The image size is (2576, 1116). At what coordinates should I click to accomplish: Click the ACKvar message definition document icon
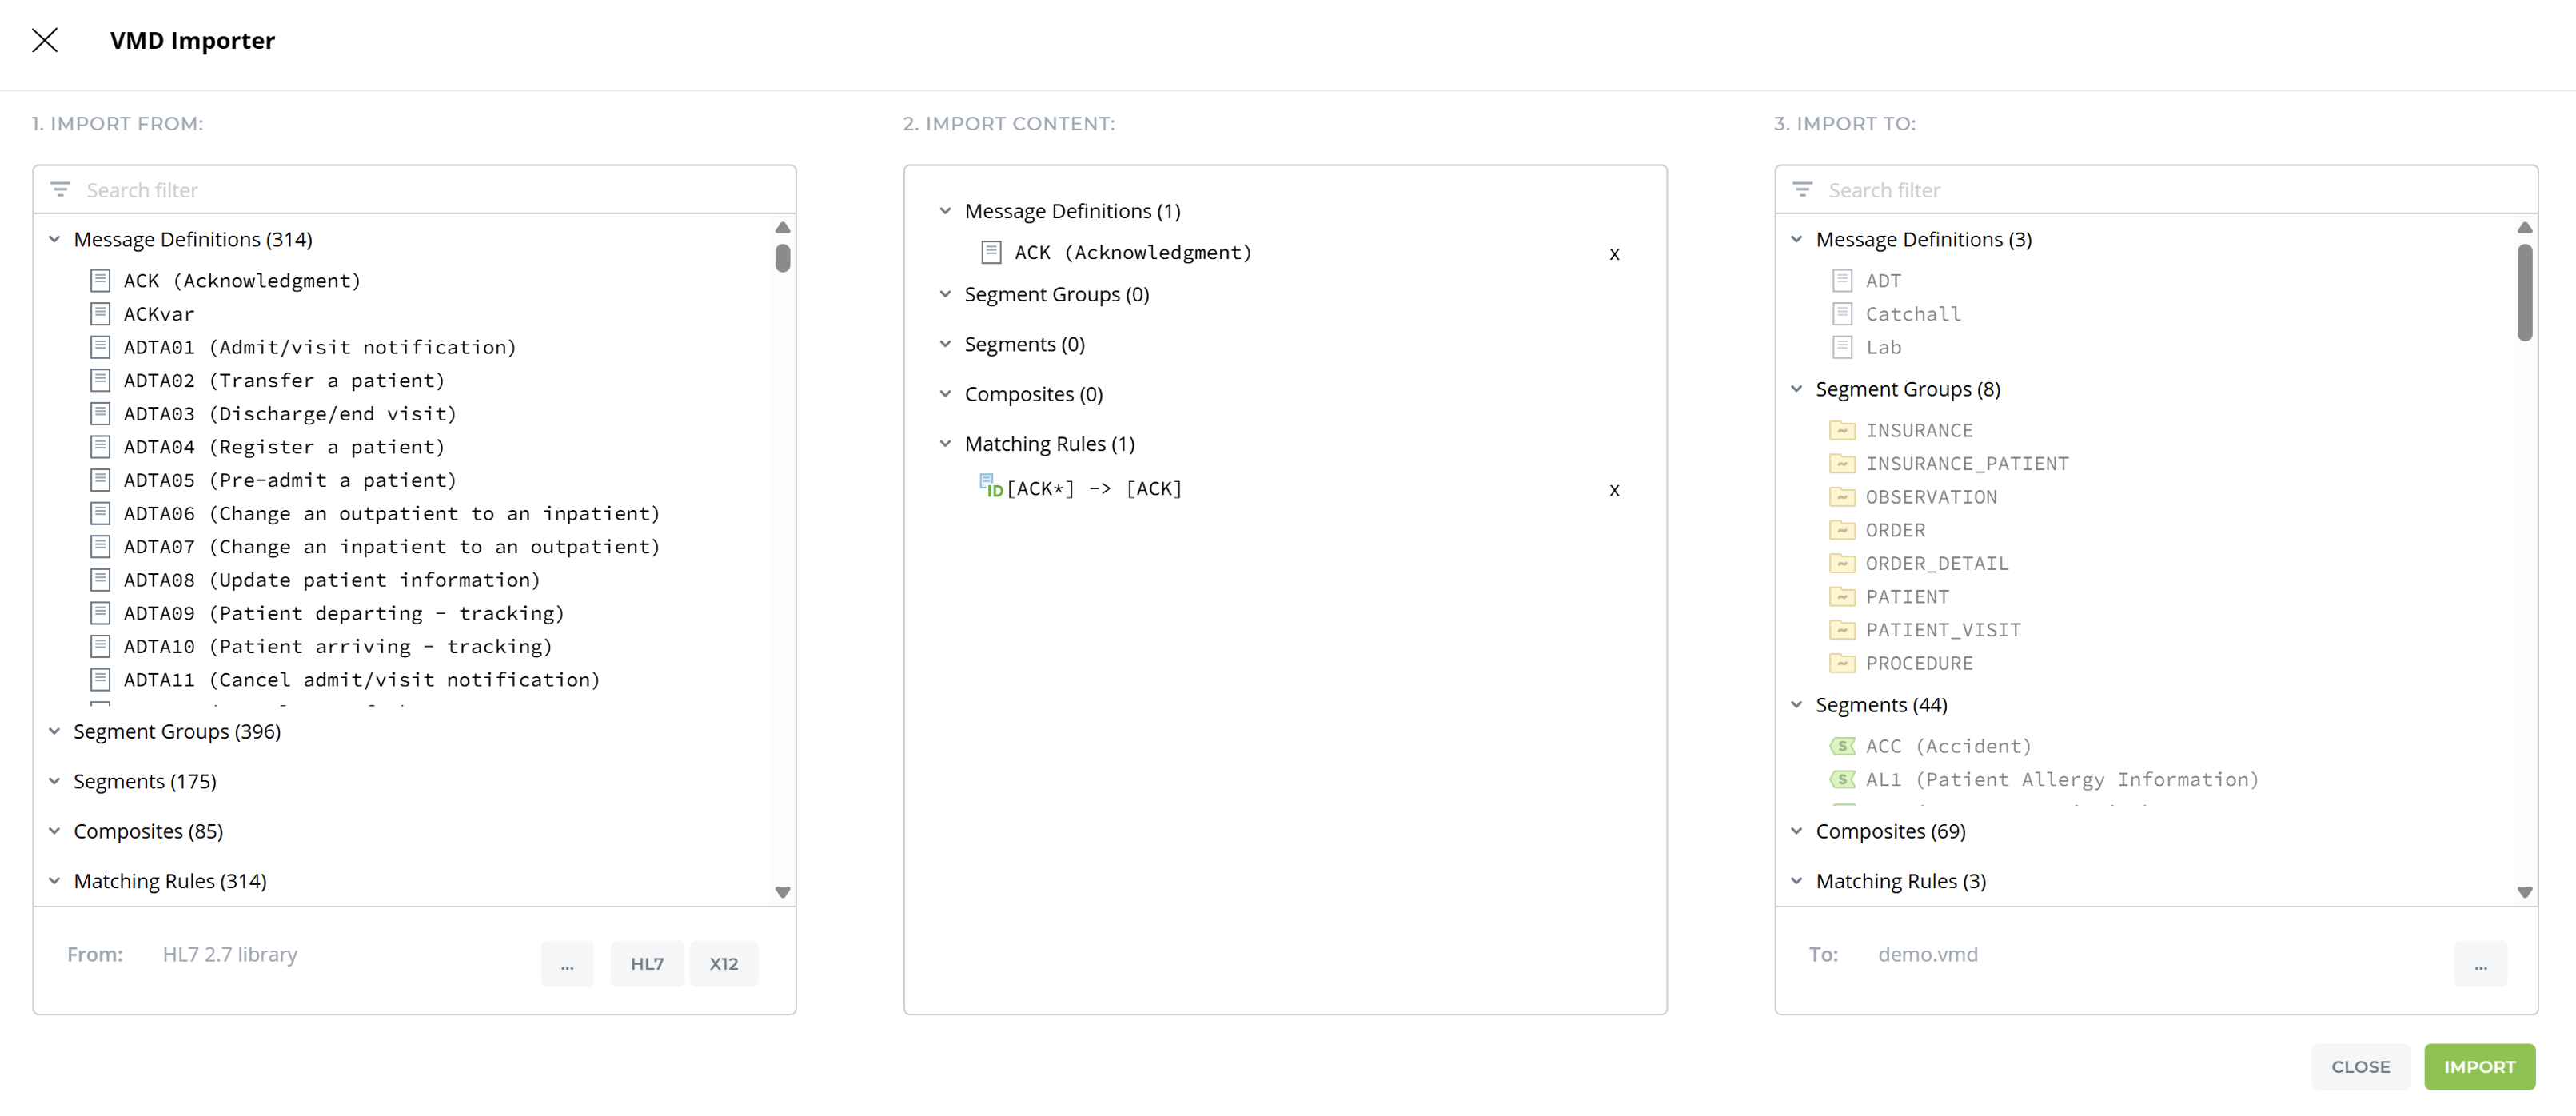(x=100, y=314)
